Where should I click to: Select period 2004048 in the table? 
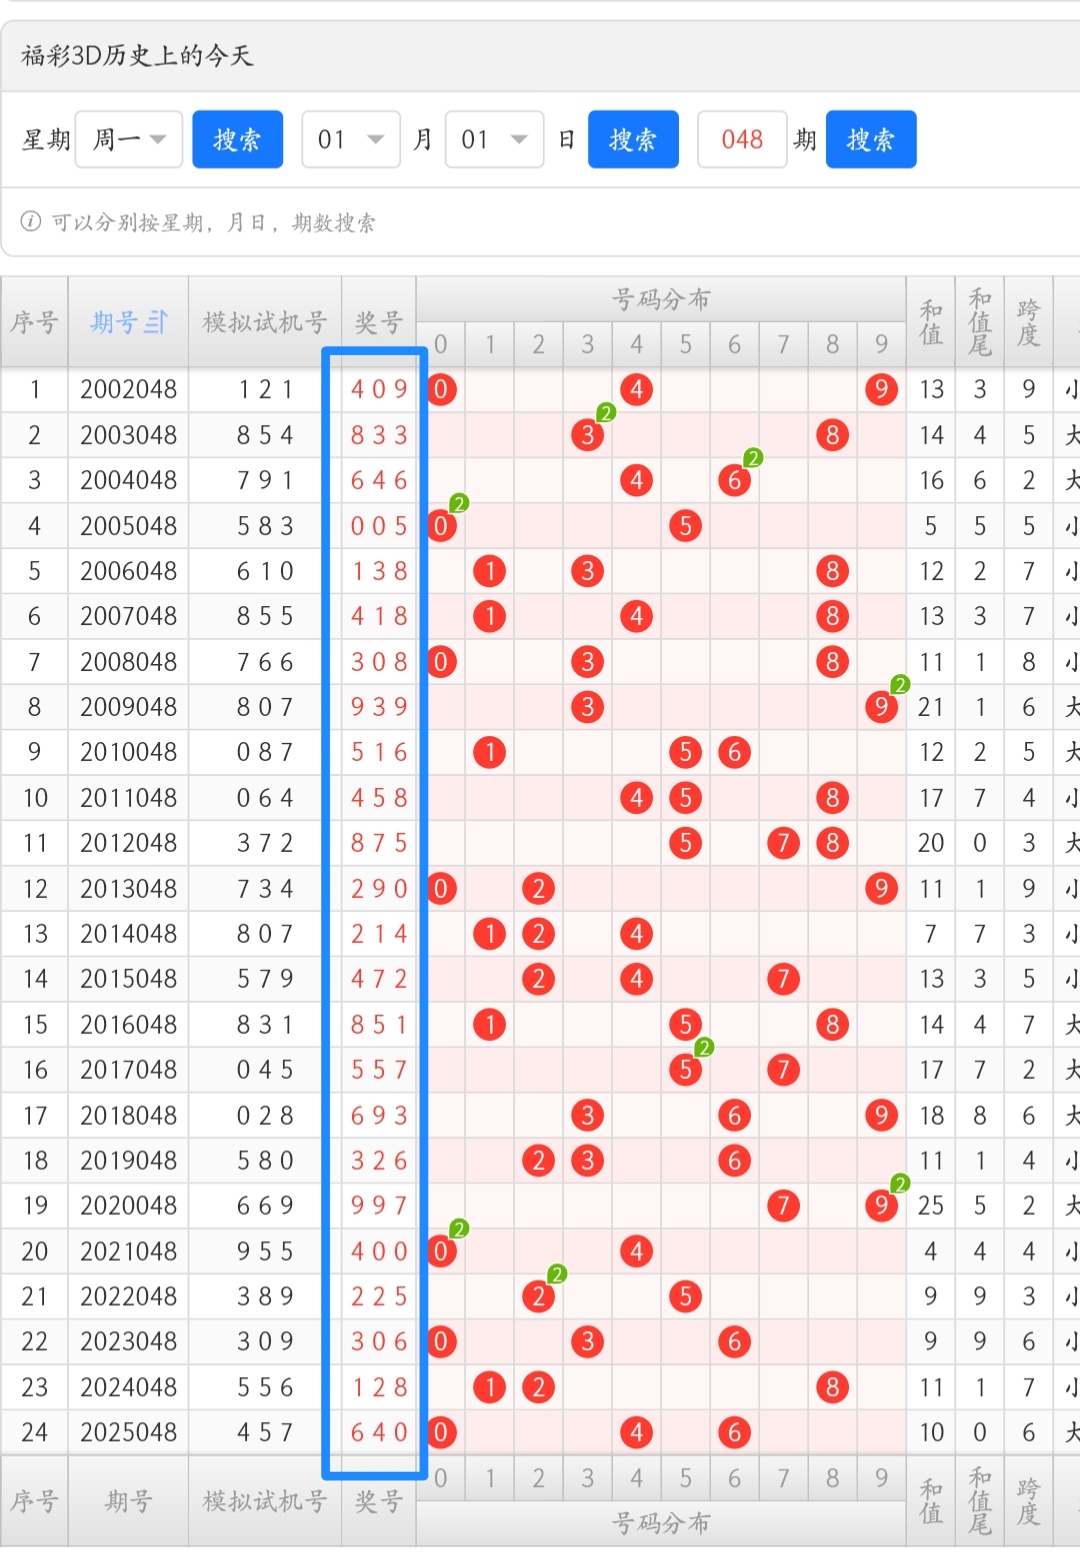(129, 480)
